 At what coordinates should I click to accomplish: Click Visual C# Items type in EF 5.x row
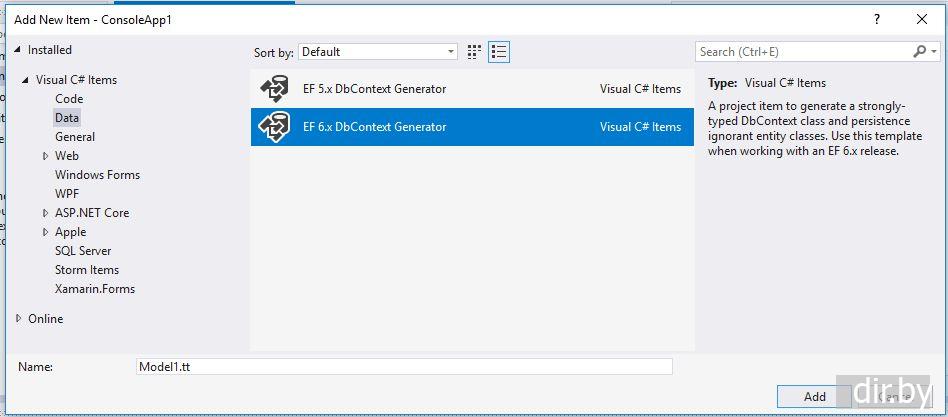click(640, 89)
